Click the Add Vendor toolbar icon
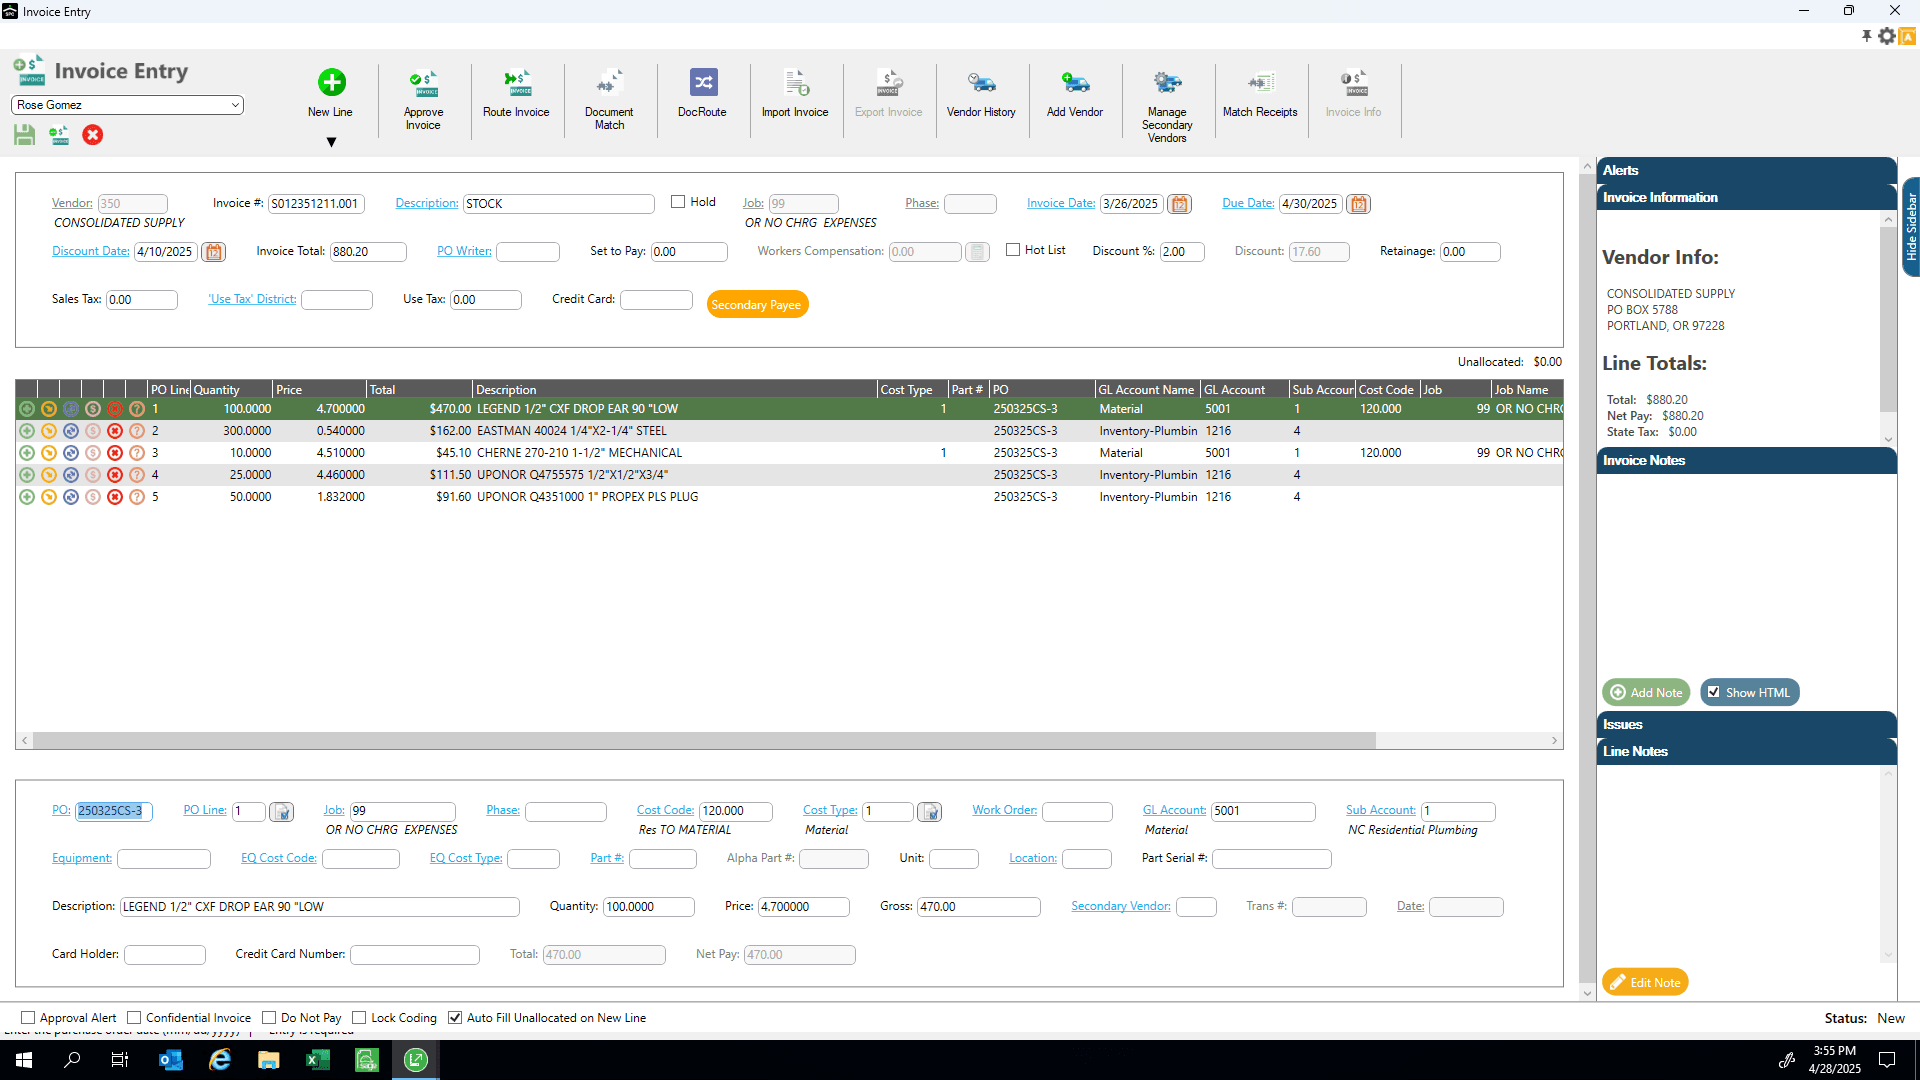 tap(1075, 82)
